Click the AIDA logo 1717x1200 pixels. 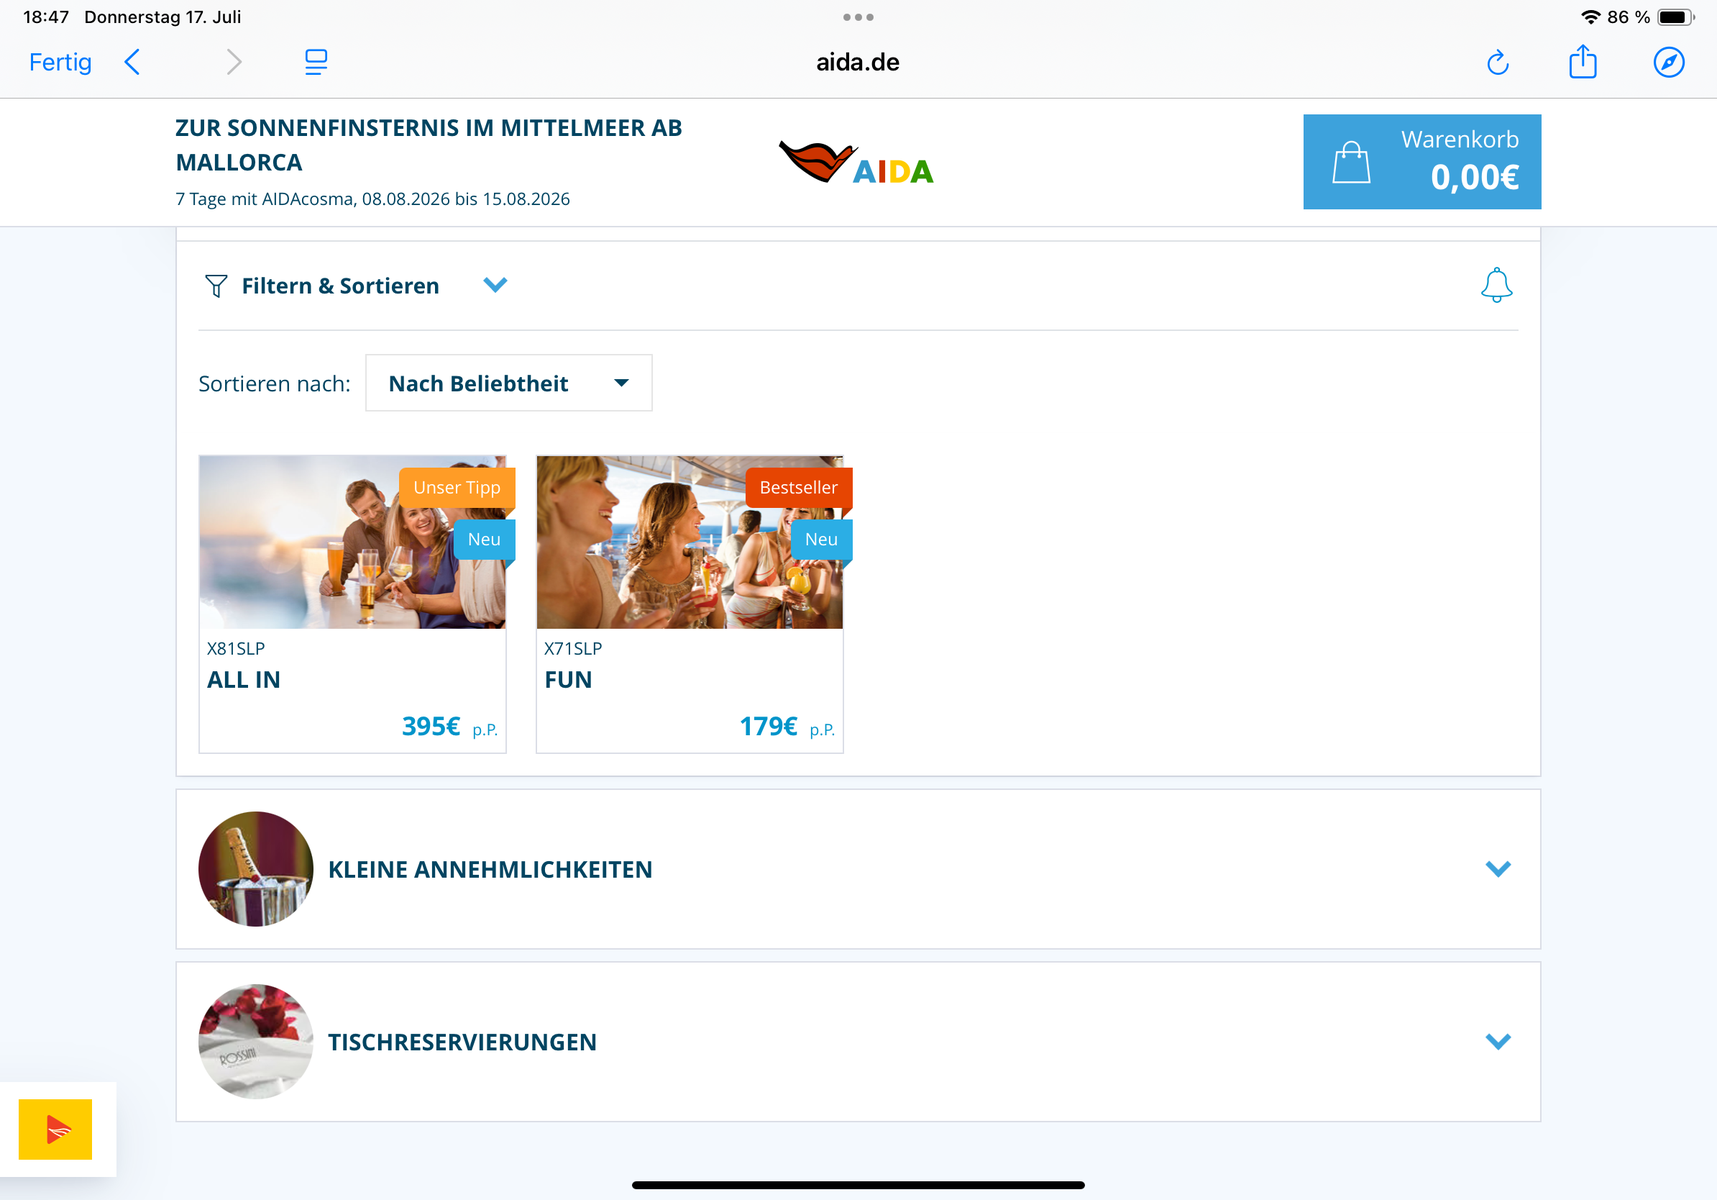click(856, 164)
